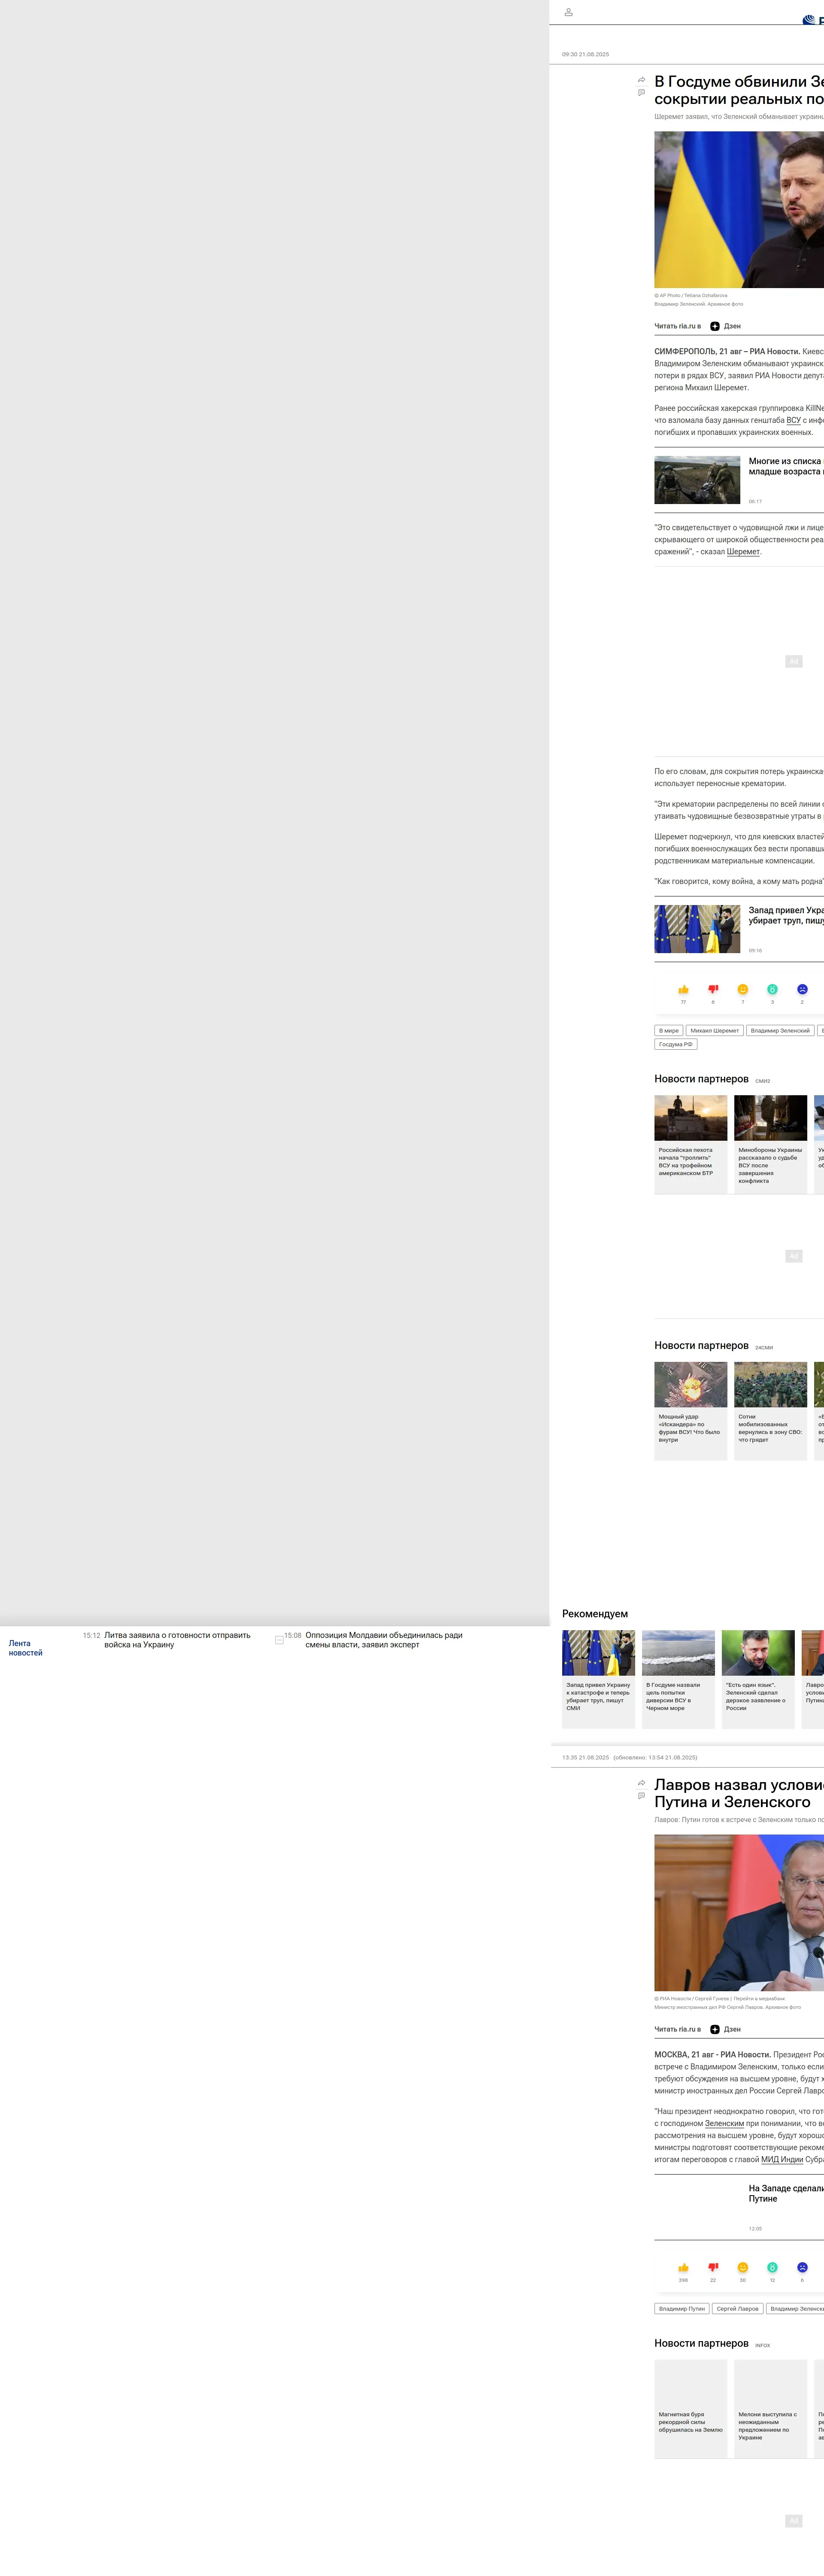Image resolution: width=824 pixels, height=2576 pixels.
Task: Click share arrow beside the Zelensky Госдума article
Action: [641, 80]
